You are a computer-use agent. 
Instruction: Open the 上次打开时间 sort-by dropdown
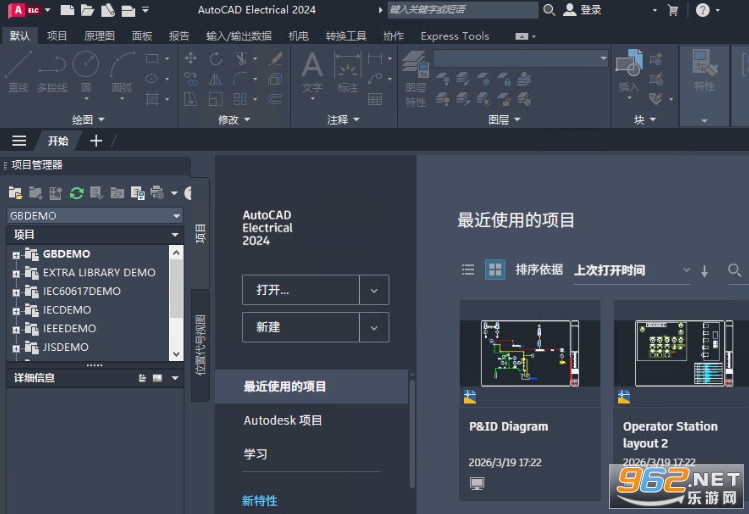(x=632, y=270)
